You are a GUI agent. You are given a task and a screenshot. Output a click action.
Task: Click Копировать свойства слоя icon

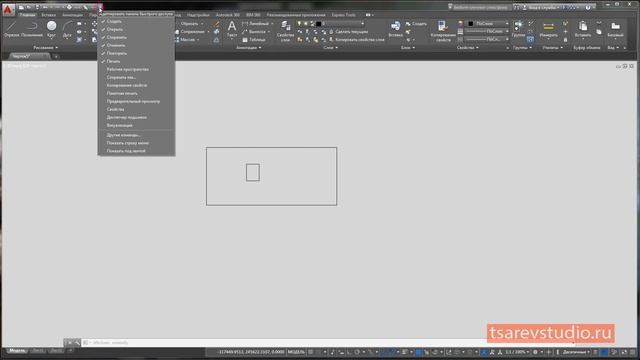pyautogui.click(x=331, y=40)
